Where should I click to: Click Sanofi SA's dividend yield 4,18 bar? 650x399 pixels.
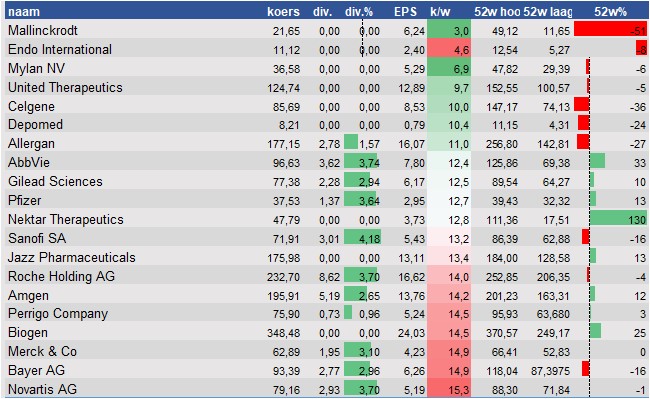point(362,237)
